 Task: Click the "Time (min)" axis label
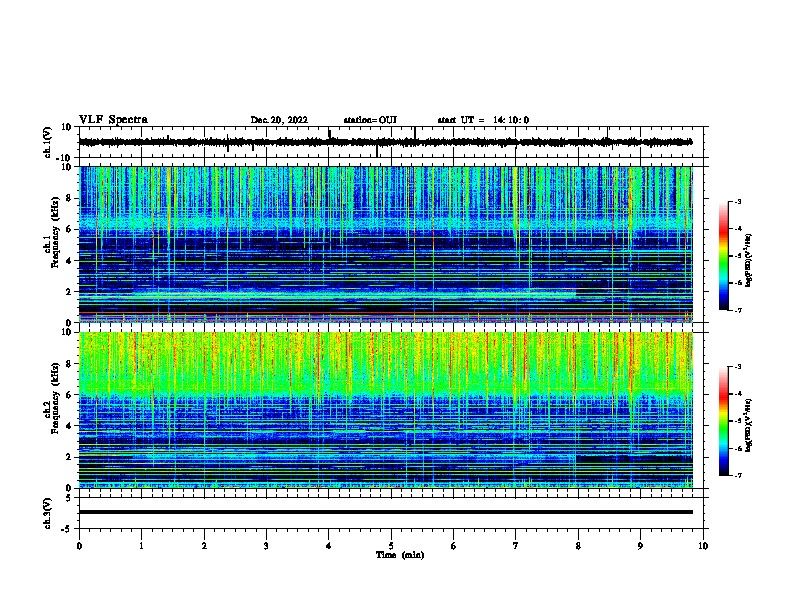400,555
